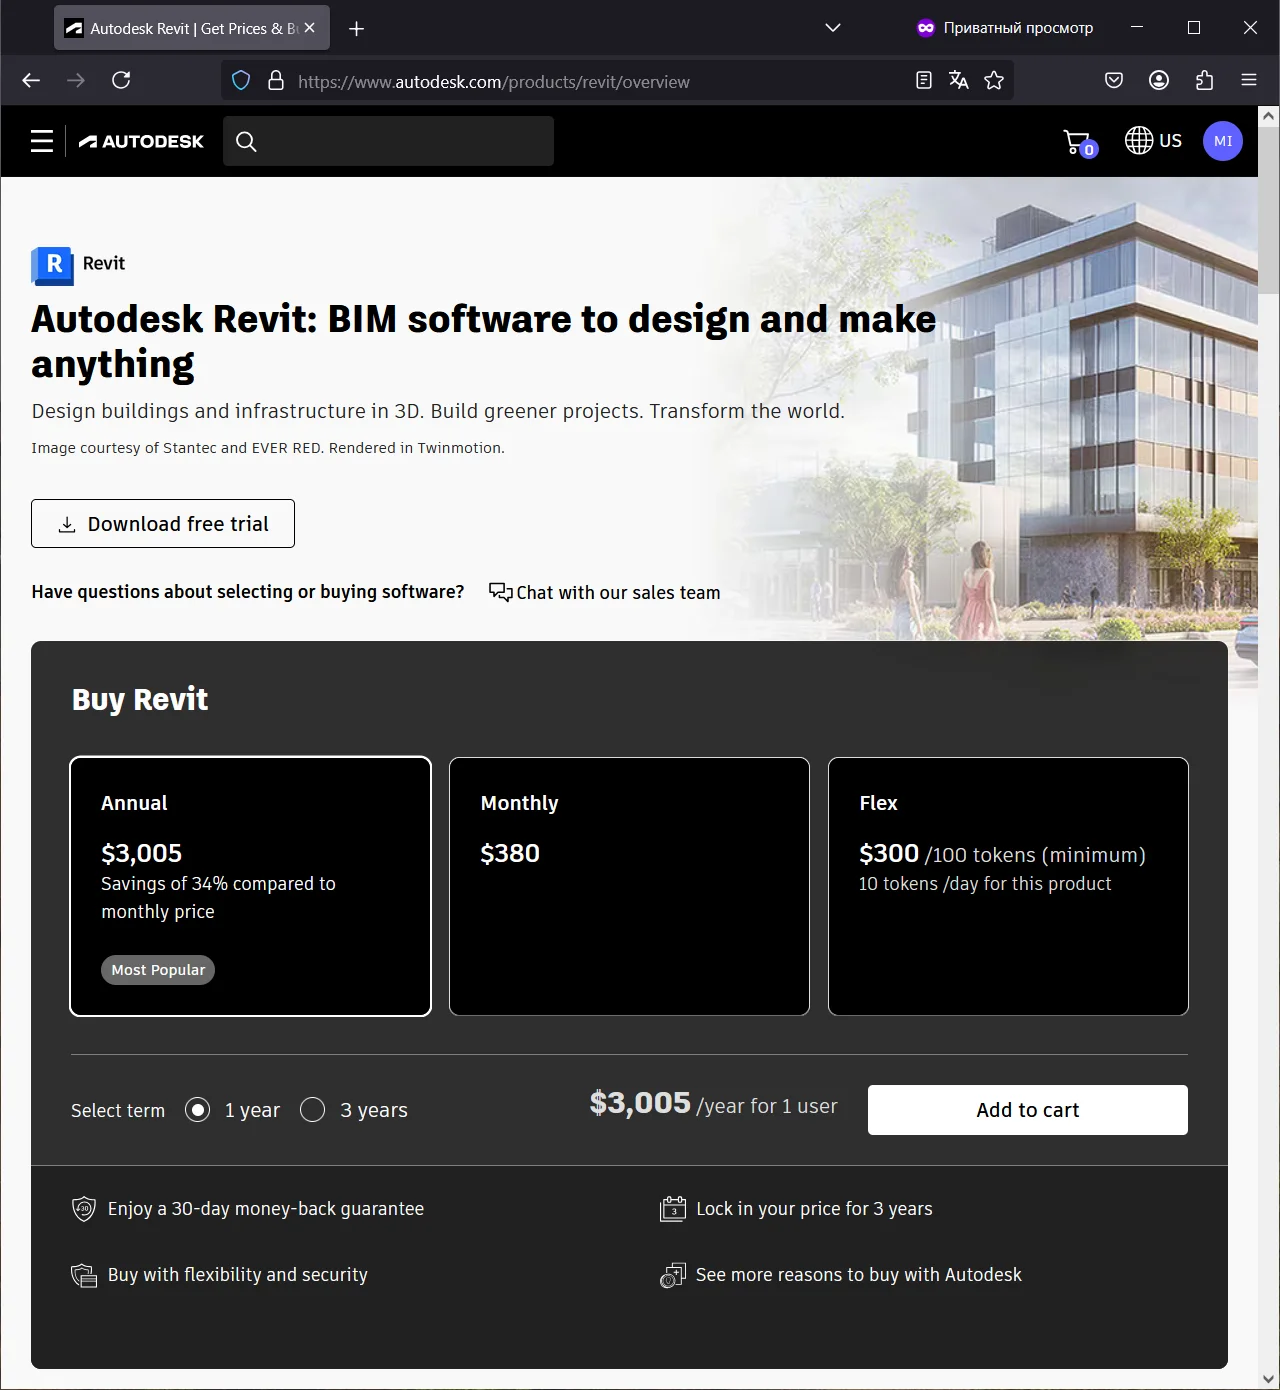Viewport: 1280px width, 1390px height.
Task: Choose the Monthly $380 plan
Action: pyautogui.click(x=629, y=886)
